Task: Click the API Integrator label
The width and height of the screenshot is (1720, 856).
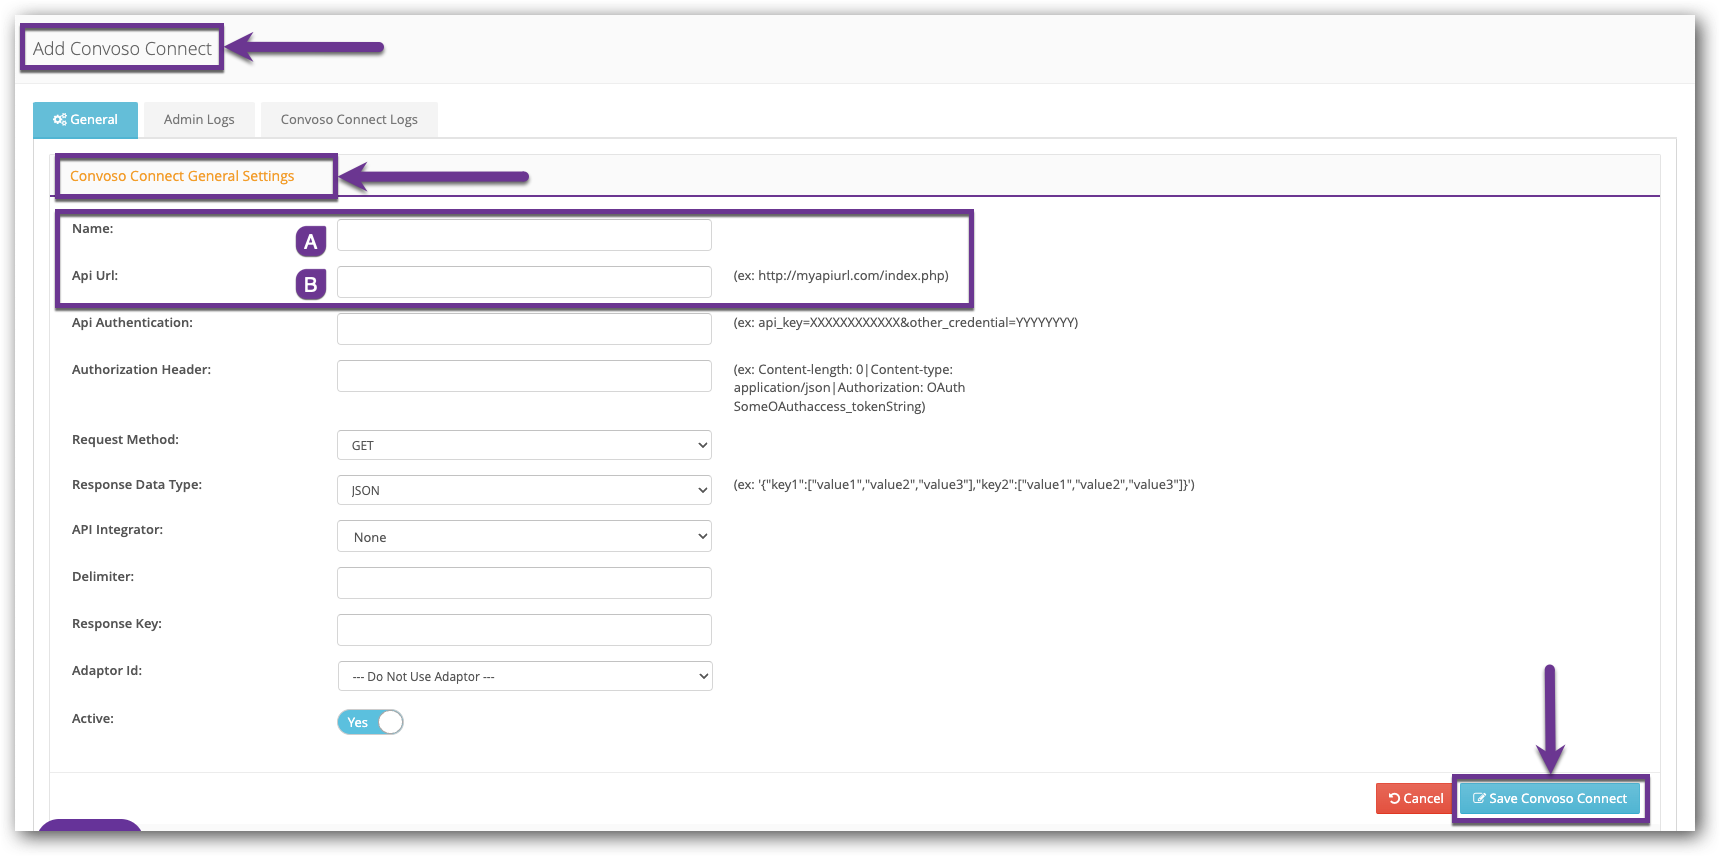Action: 117,529
